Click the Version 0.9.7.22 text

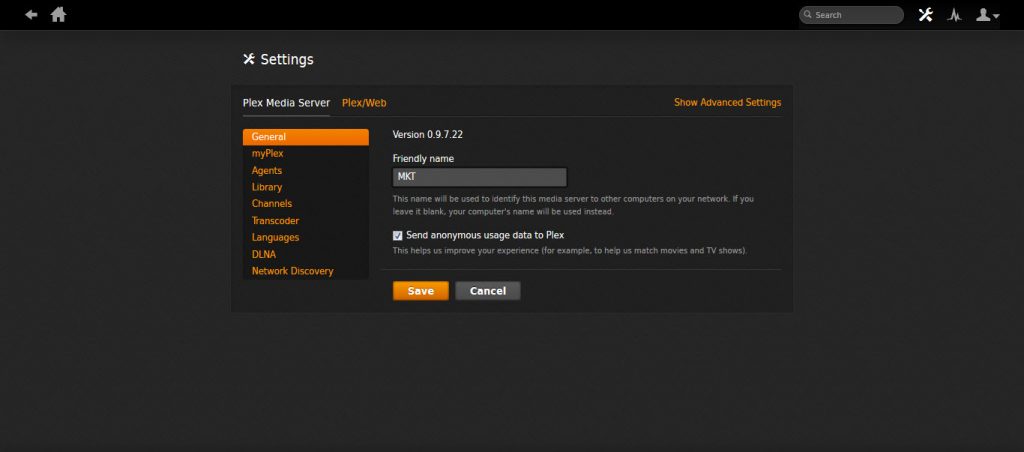(428, 135)
